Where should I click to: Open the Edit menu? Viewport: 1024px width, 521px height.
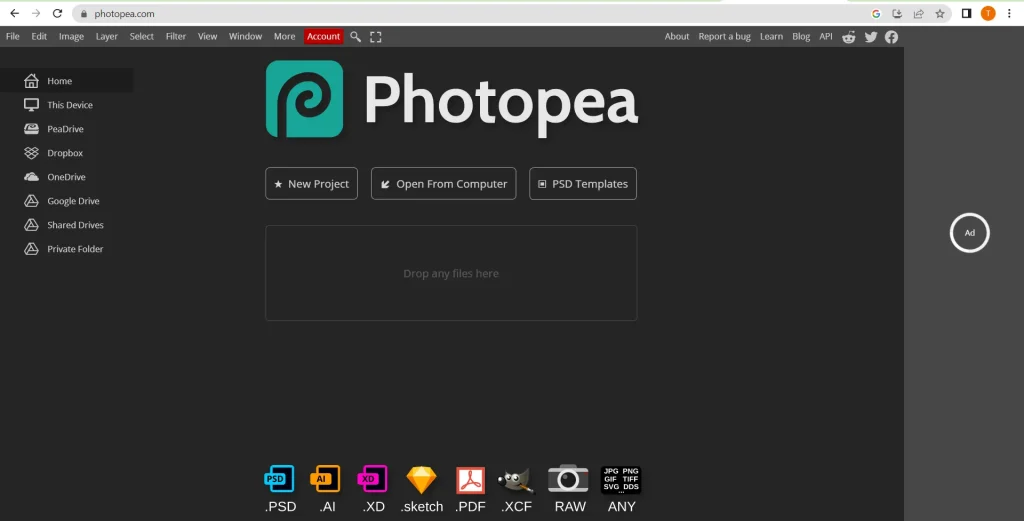39,37
